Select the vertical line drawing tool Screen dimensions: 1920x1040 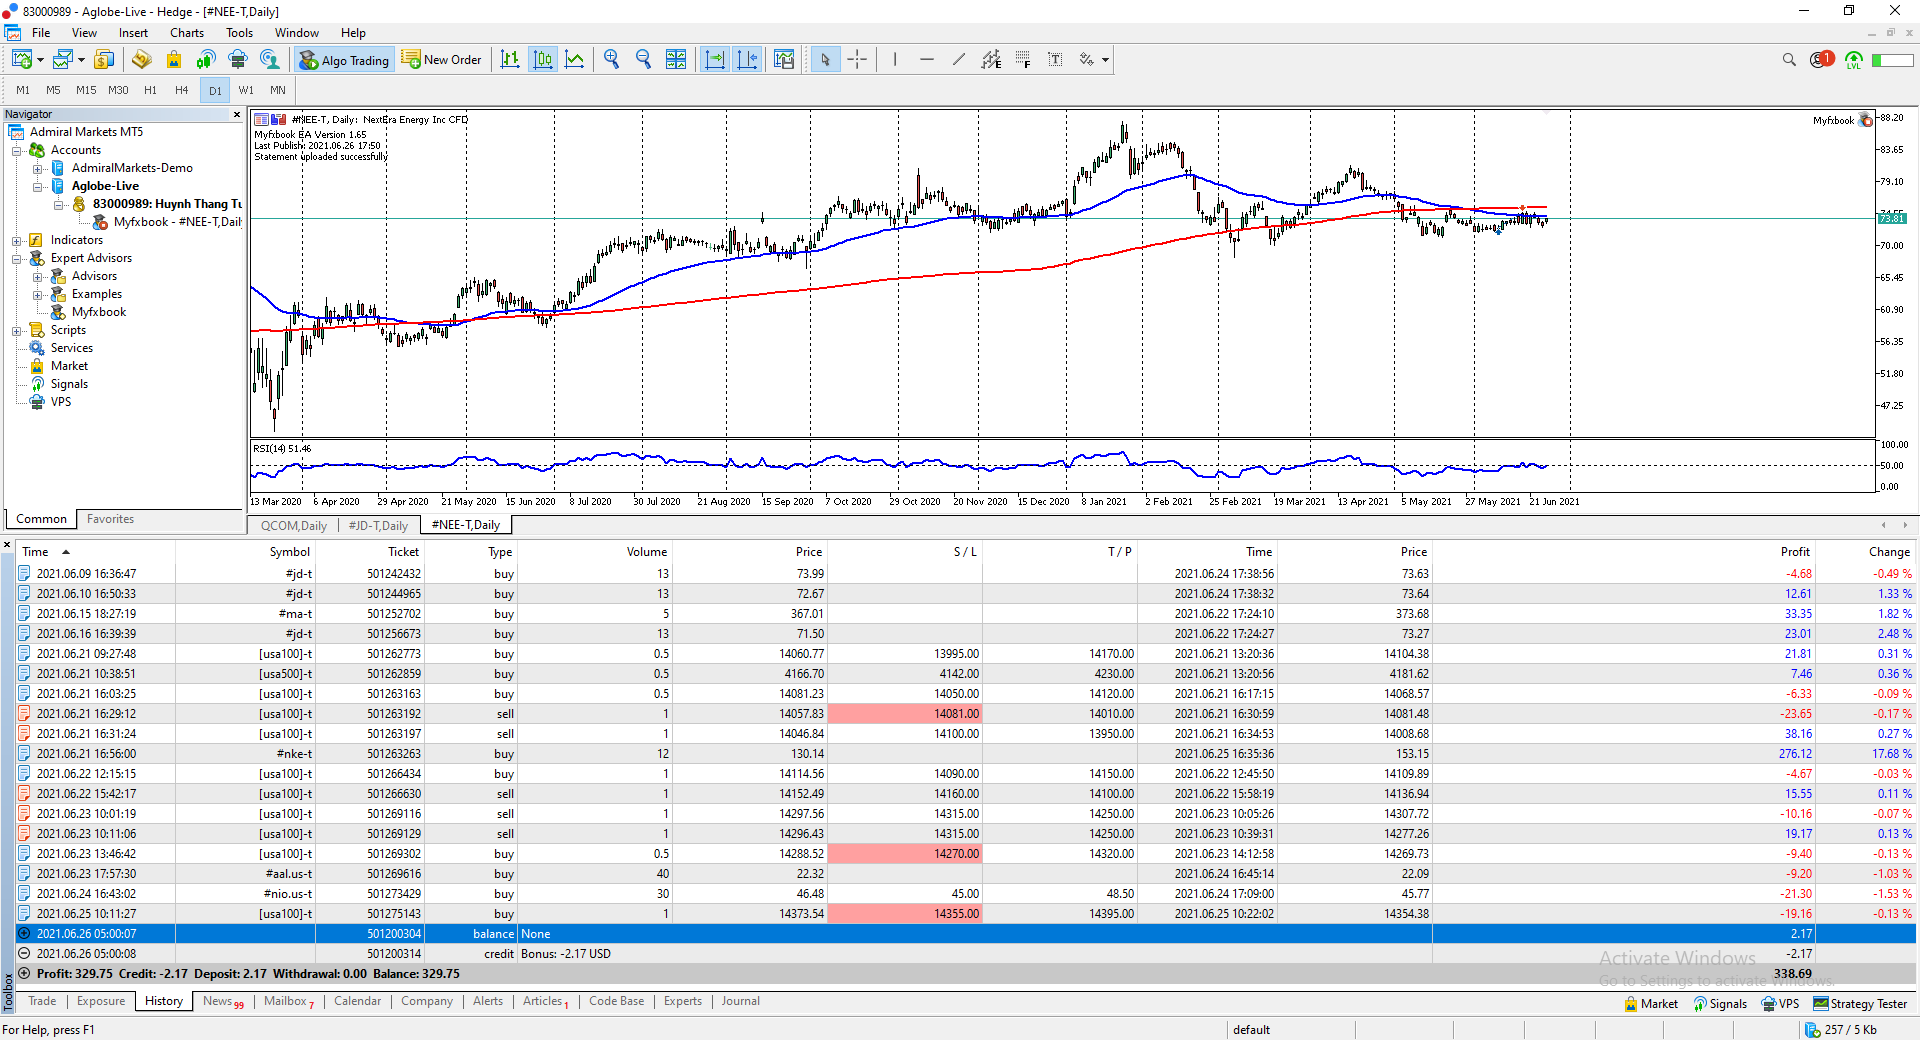click(895, 60)
